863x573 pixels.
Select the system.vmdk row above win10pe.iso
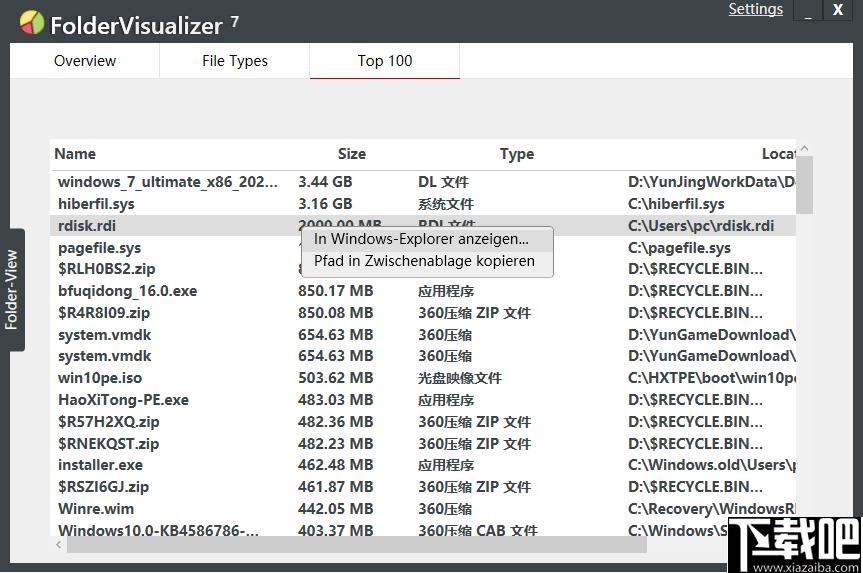pos(423,356)
